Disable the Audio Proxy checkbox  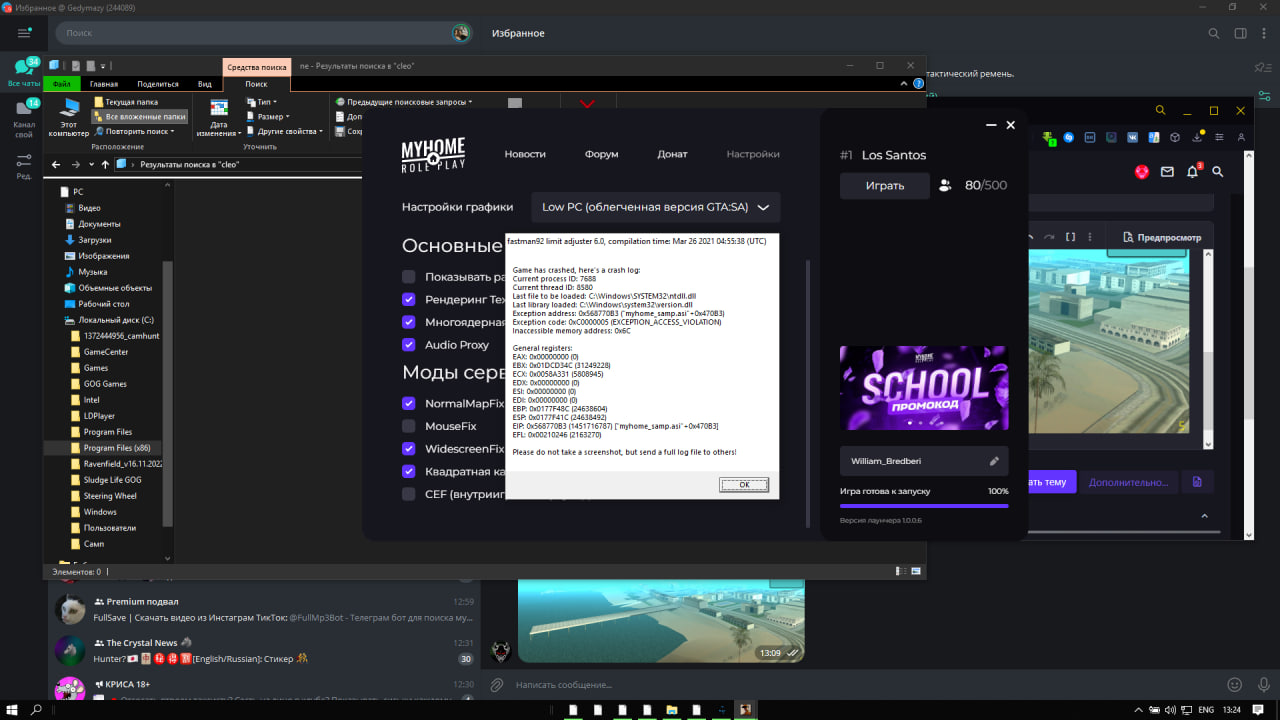click(408, 345)
